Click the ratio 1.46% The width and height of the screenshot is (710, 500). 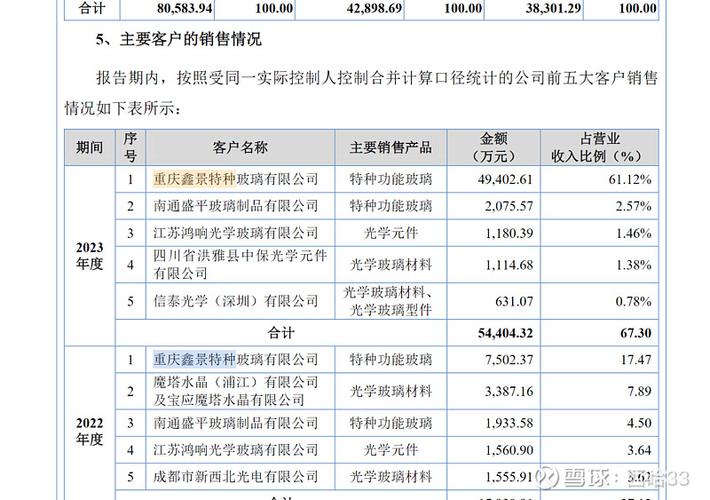(633, 233)
